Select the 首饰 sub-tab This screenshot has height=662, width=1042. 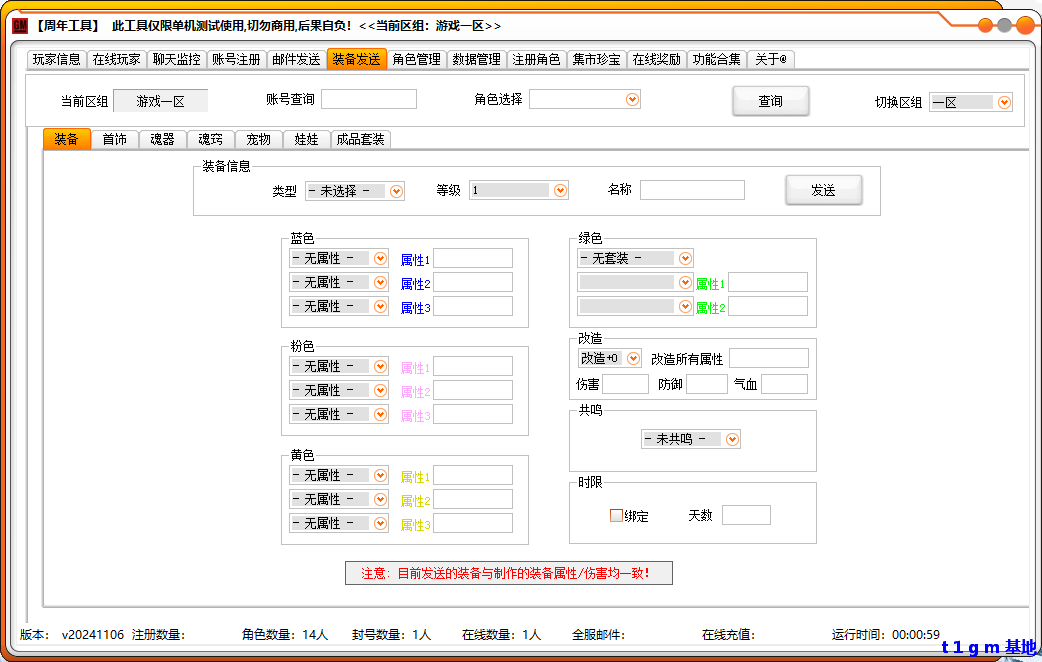pos(114,139)
